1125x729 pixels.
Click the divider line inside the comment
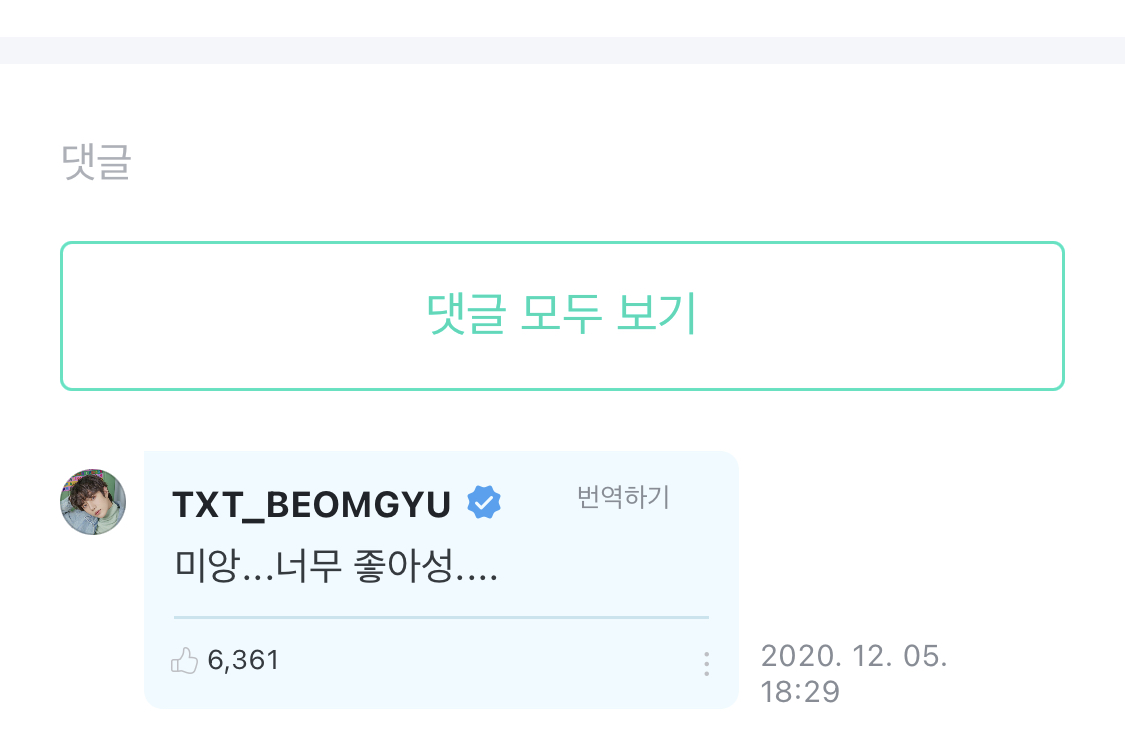pos(441,617)
